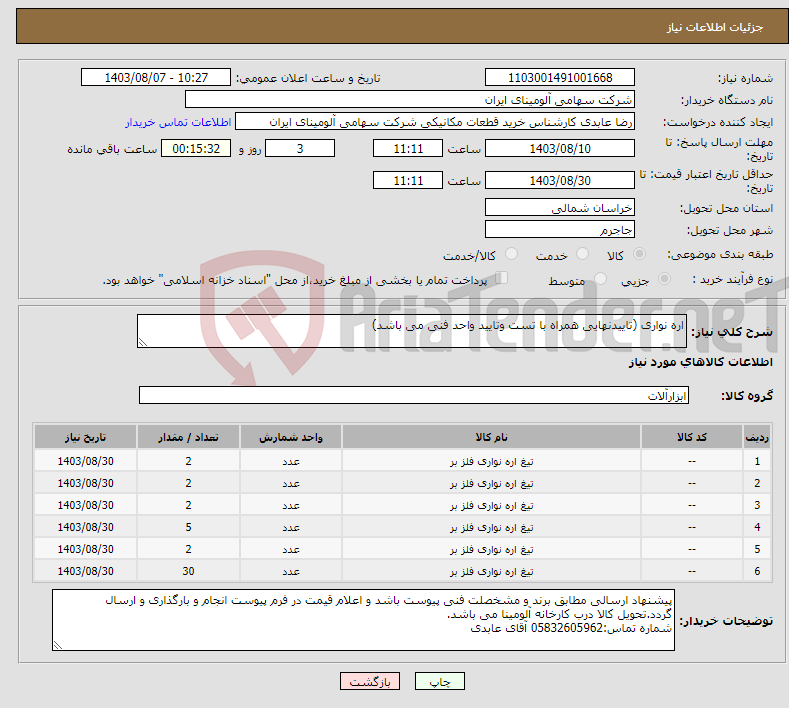
Task: Click the تعداد / مقدار column header
Action: (x=188, y=437)
